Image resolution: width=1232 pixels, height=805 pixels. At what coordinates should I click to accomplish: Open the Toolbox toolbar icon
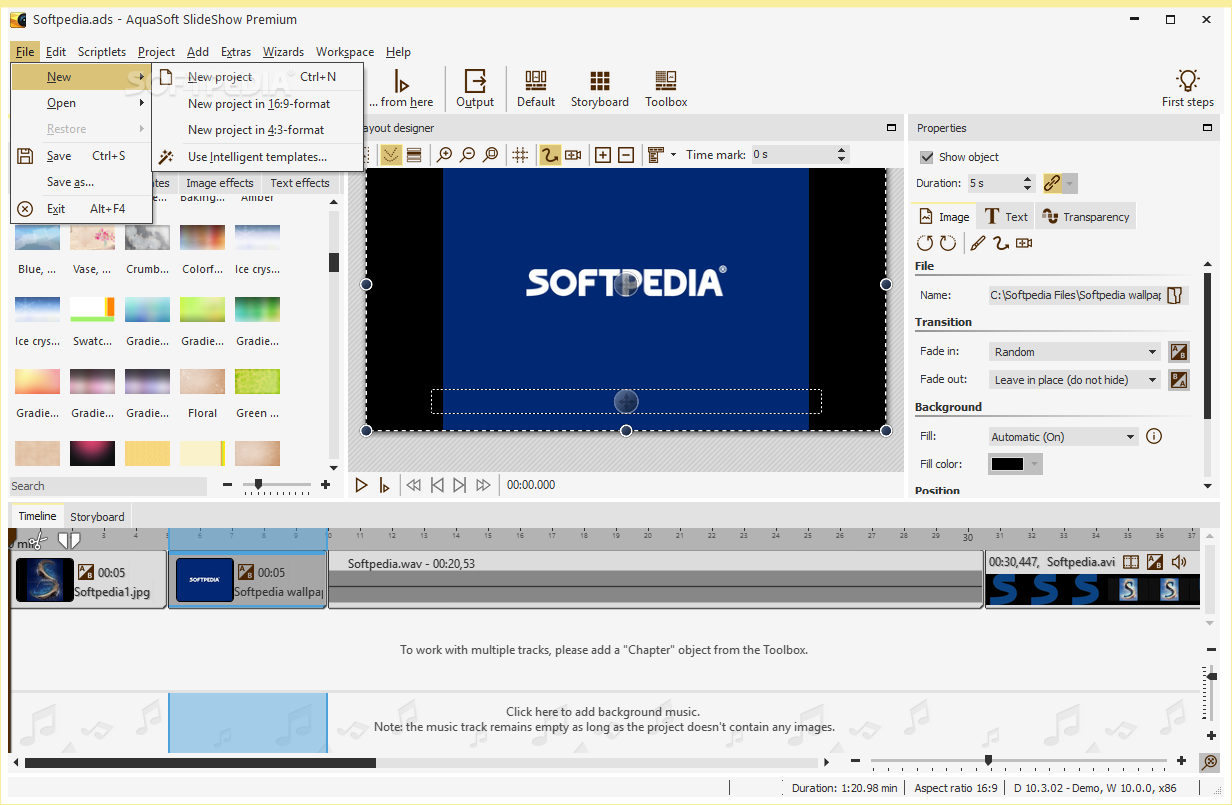pyautogui.click(x=666, y=88)
